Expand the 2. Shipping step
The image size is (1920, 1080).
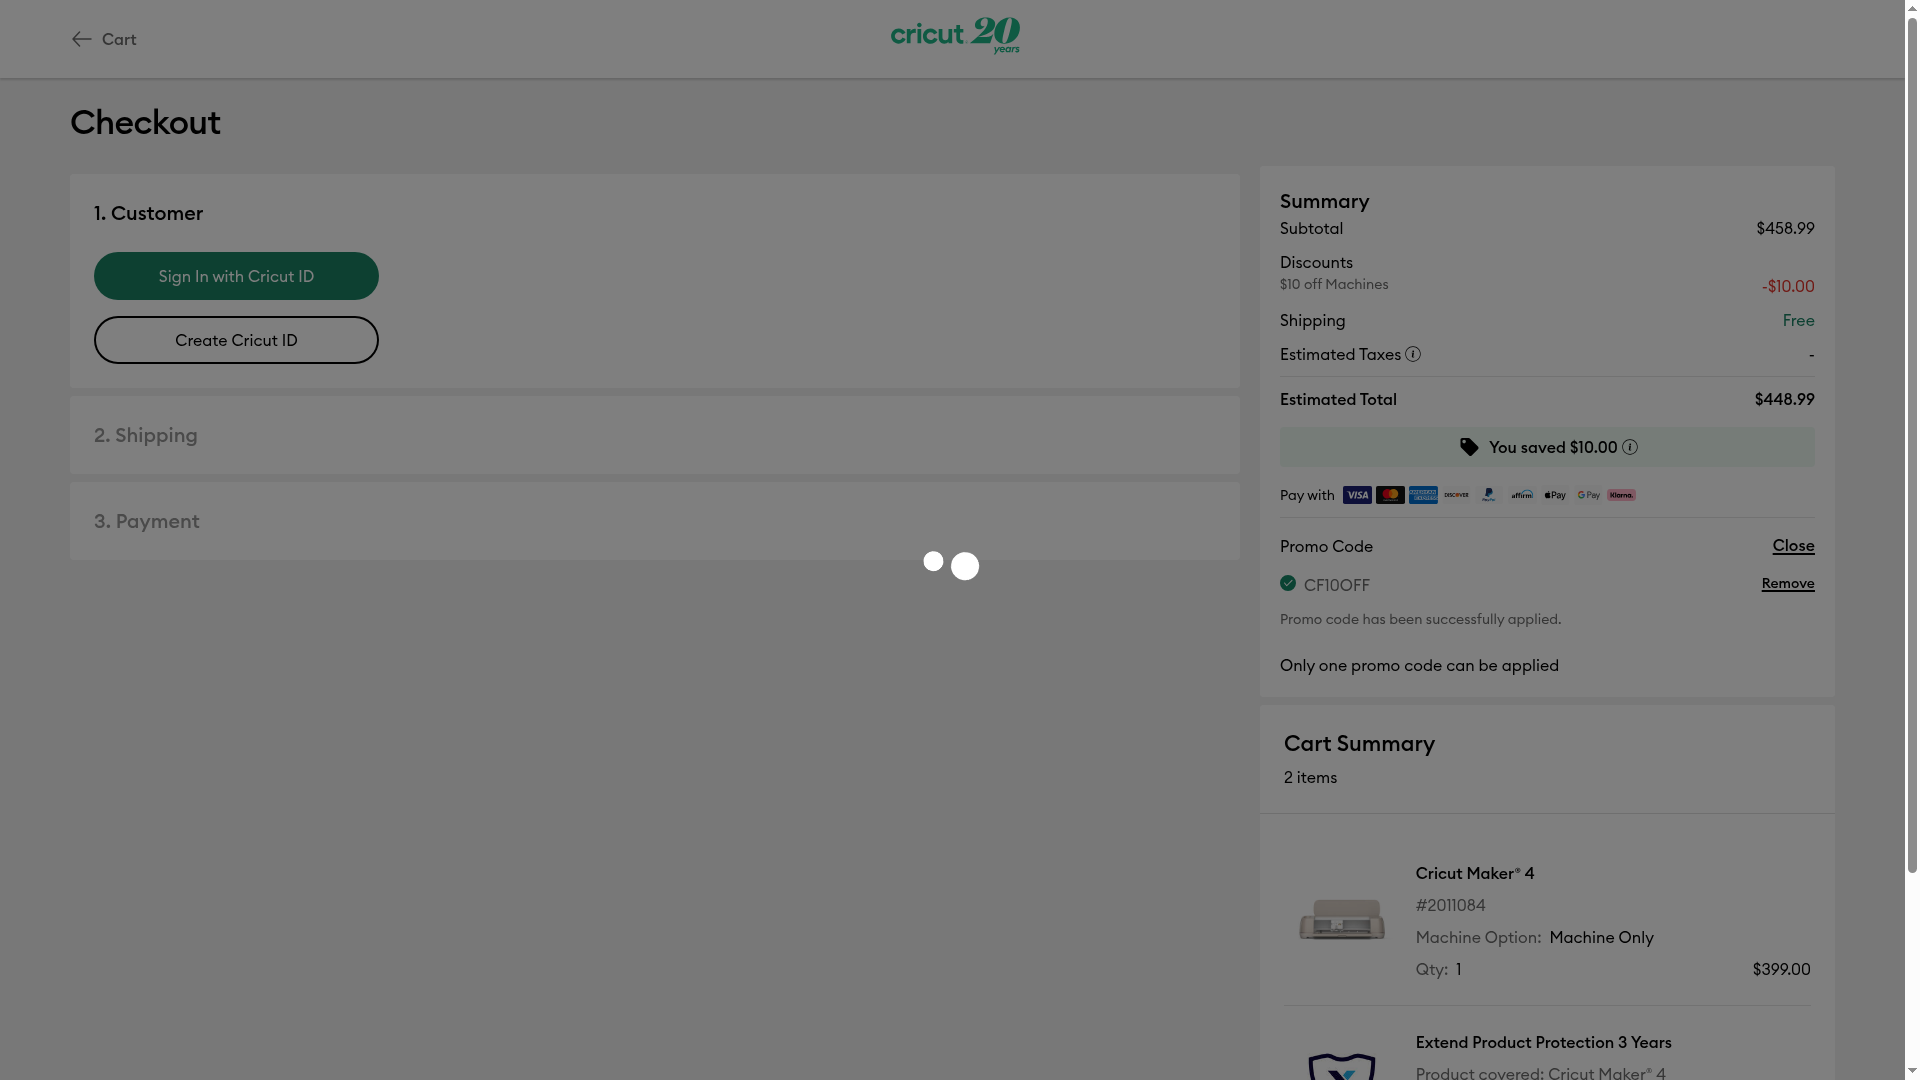pos(655,435)
